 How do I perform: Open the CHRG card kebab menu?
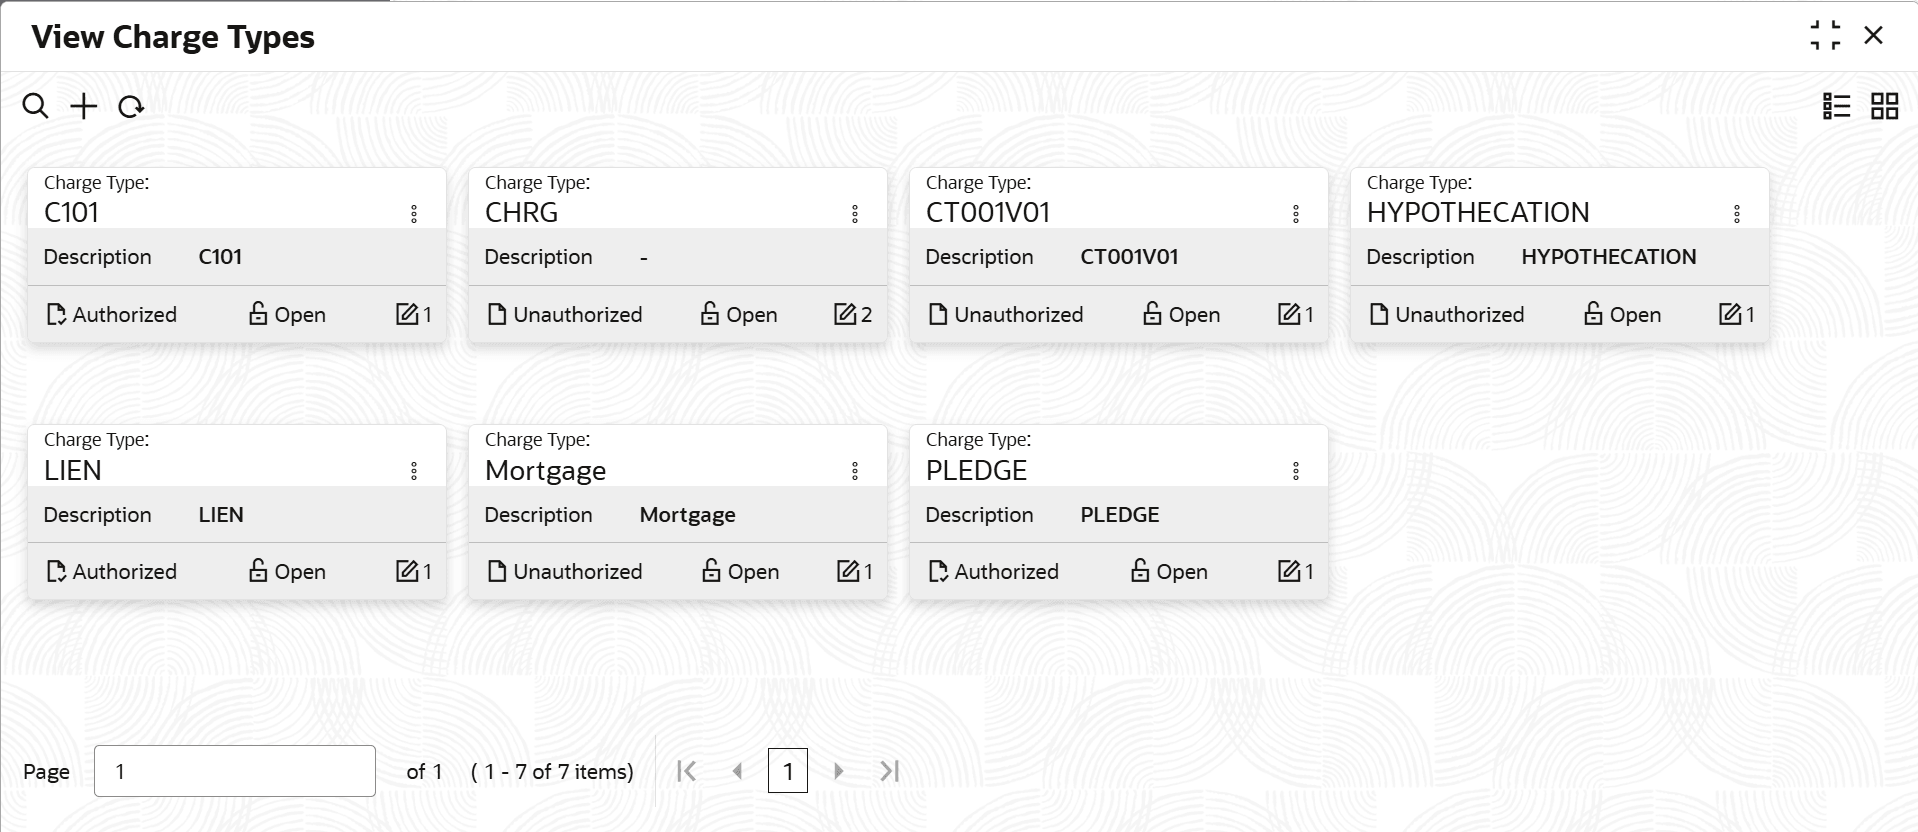click(x=855, y=214)
